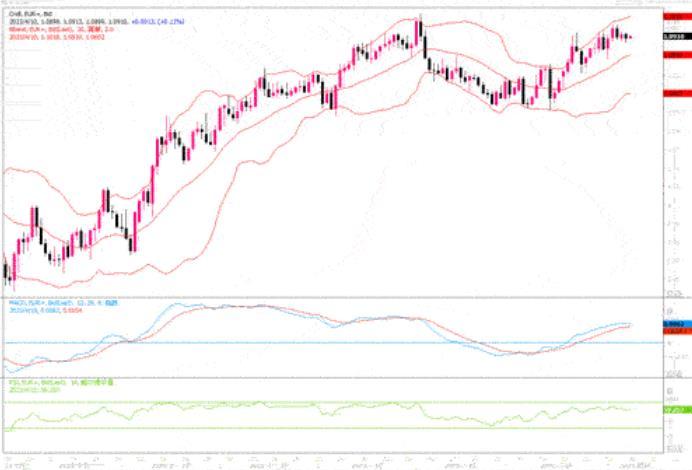Select the most recent candle on right

(x=629, y=37)
